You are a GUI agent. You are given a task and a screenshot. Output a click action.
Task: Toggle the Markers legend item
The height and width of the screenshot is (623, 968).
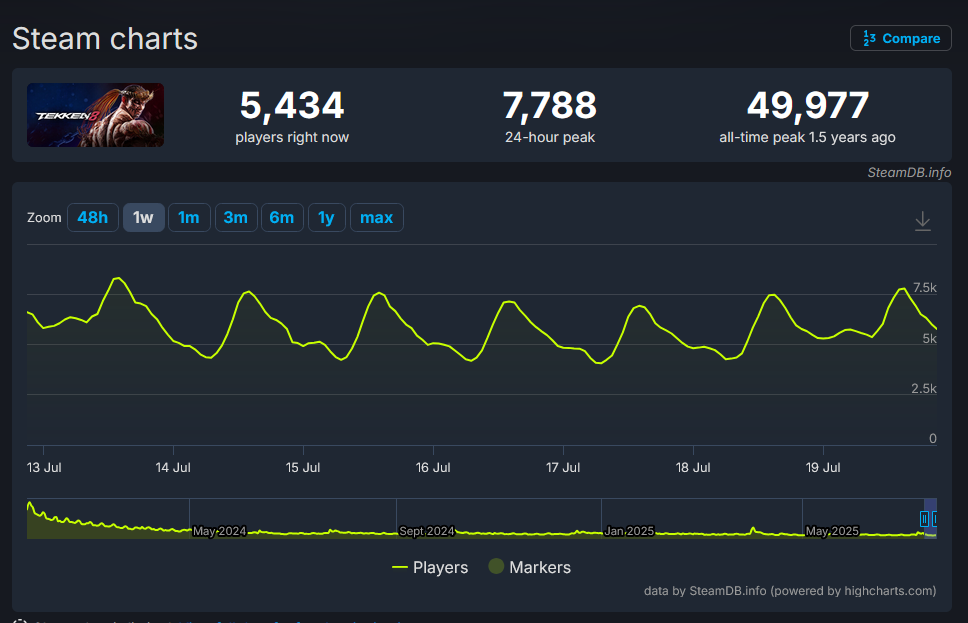click(530, 567)
